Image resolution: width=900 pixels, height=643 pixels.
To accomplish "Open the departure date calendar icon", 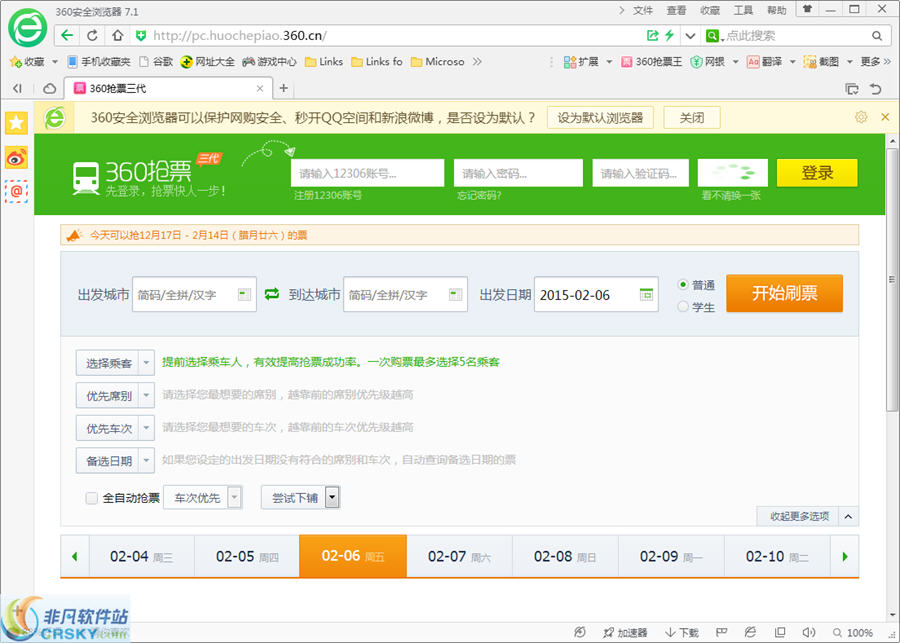I will pos(646,294).
